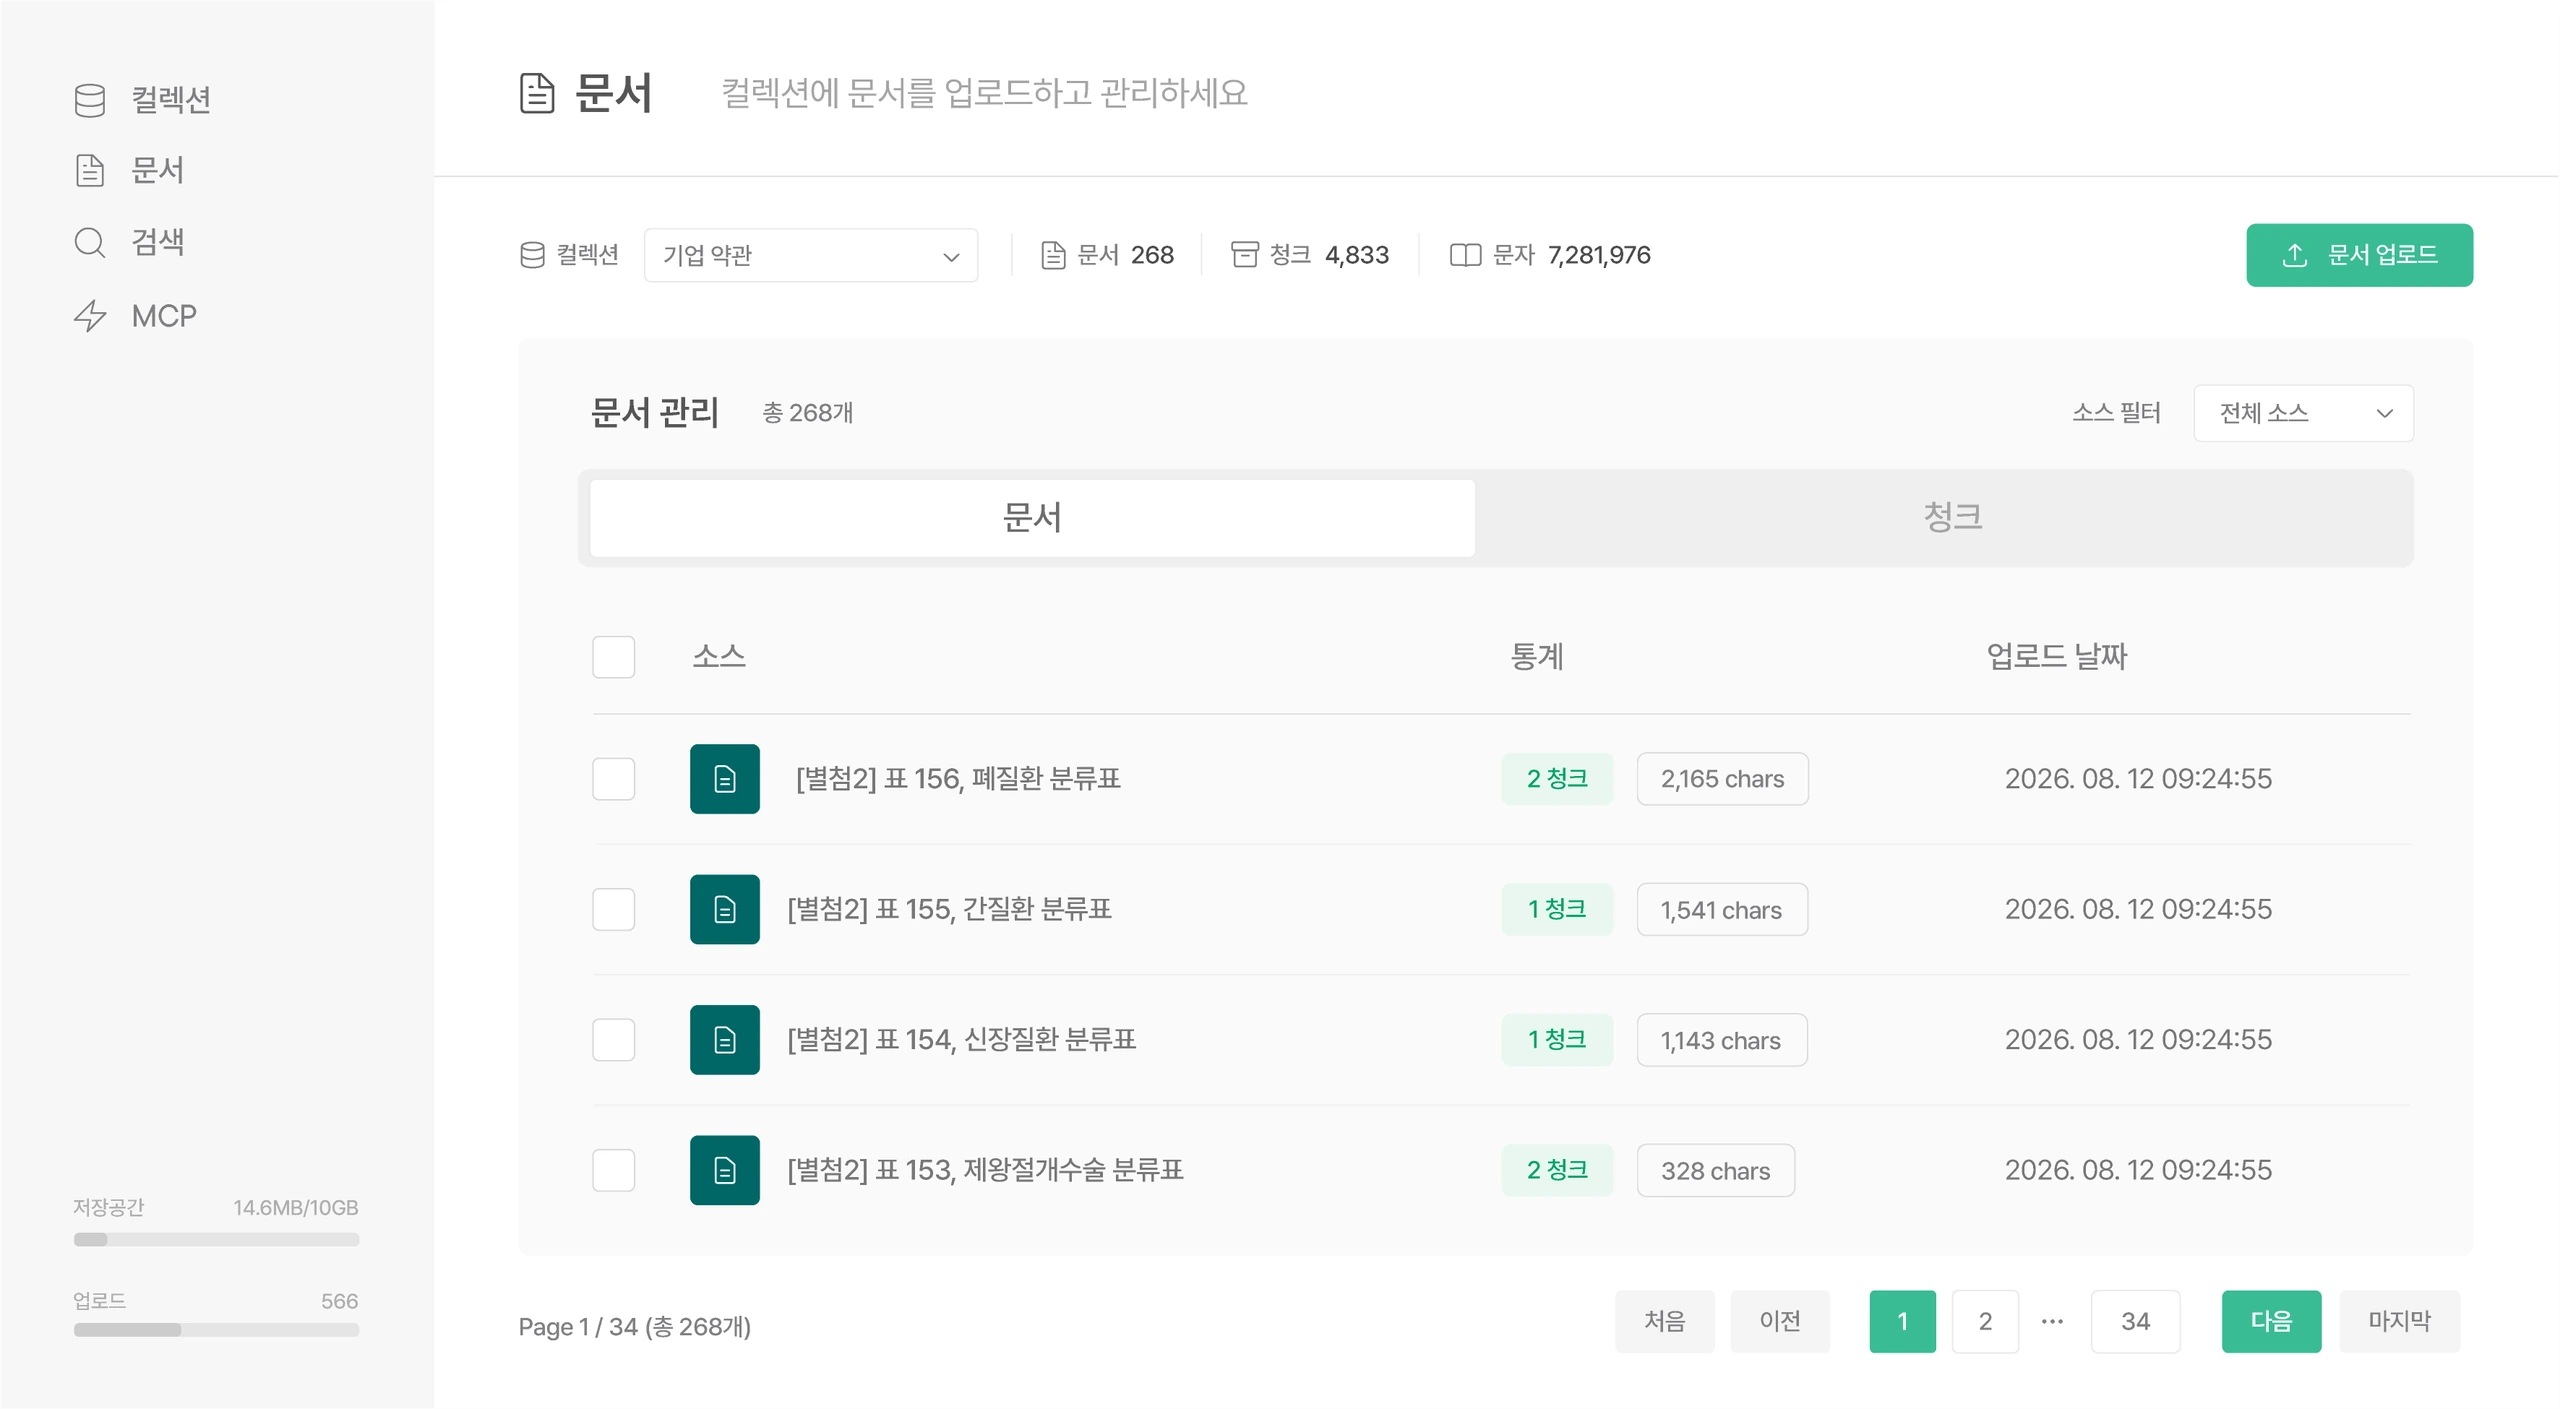Click file icon for 표 156 폐질환 분류표
2560x1409 pixels.
[x=724, y=779]
